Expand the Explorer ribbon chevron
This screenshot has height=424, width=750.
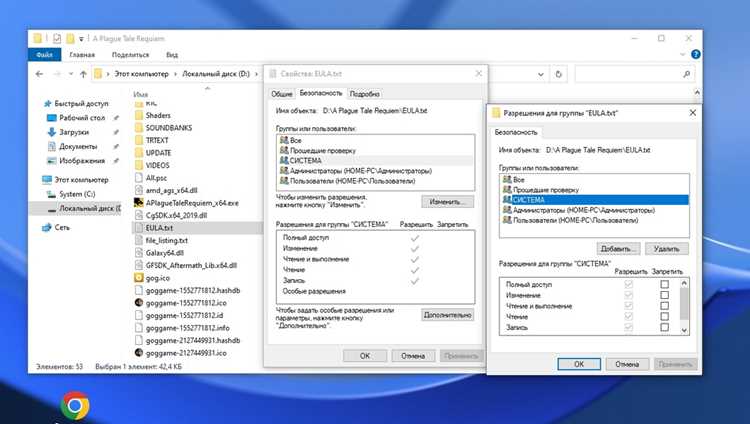pos(683,55)
